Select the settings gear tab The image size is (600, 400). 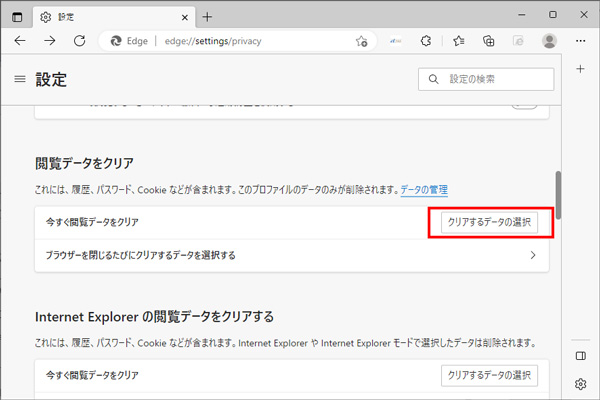point(114,17)
